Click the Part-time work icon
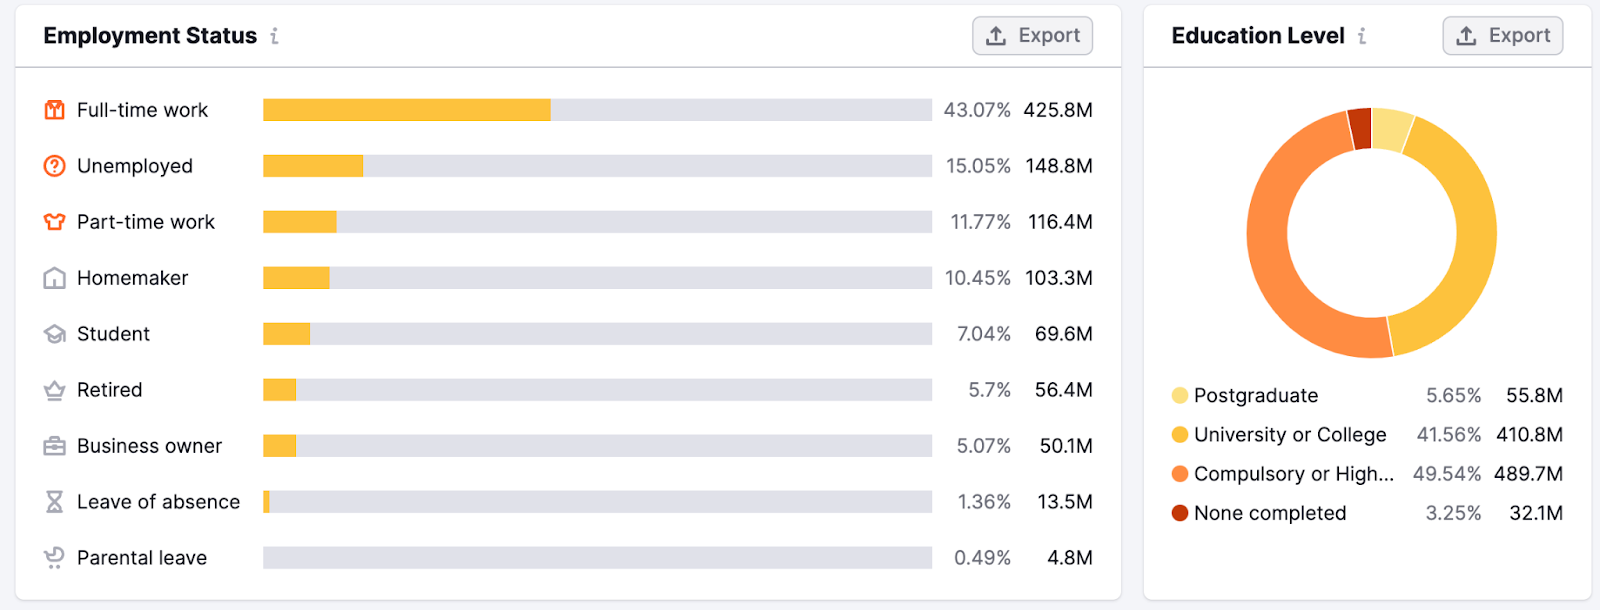 pos(54,222)
